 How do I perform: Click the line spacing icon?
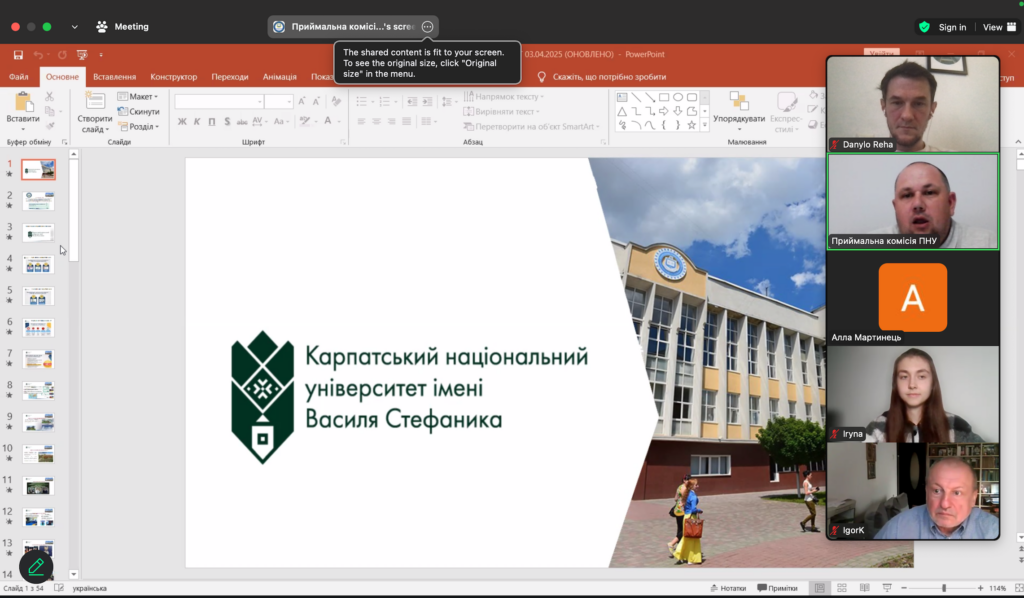[446, 101]
